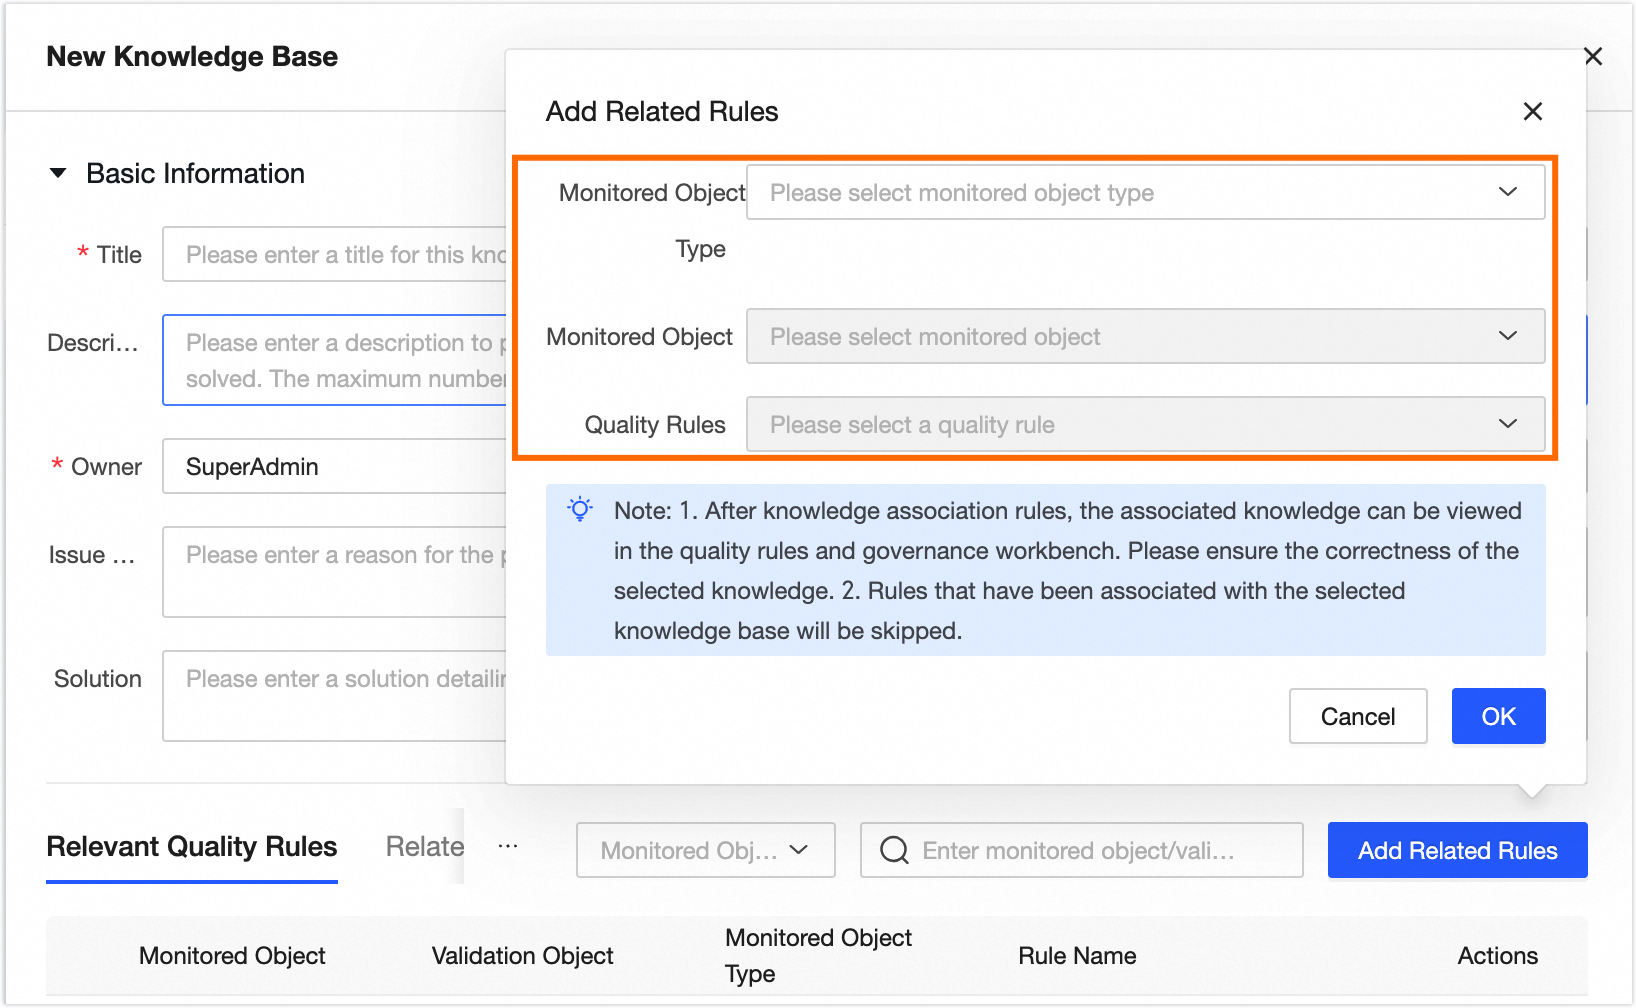
Task: Expand the Monitored Obj filter dropdown
Action: (705, 850)
